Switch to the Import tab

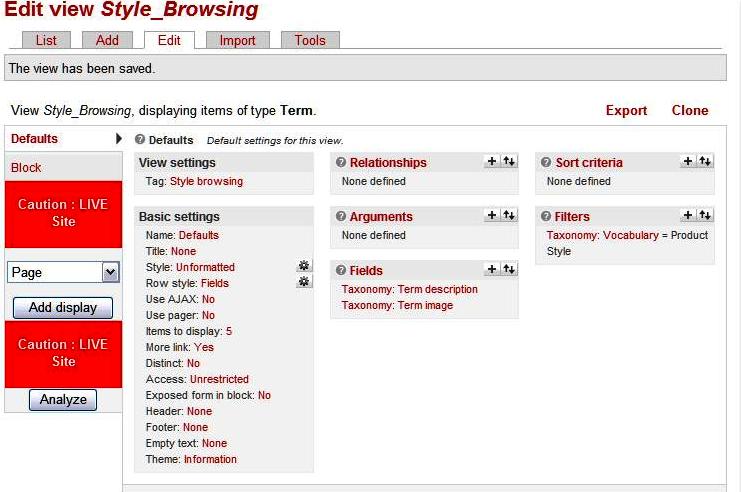point(237,40)
